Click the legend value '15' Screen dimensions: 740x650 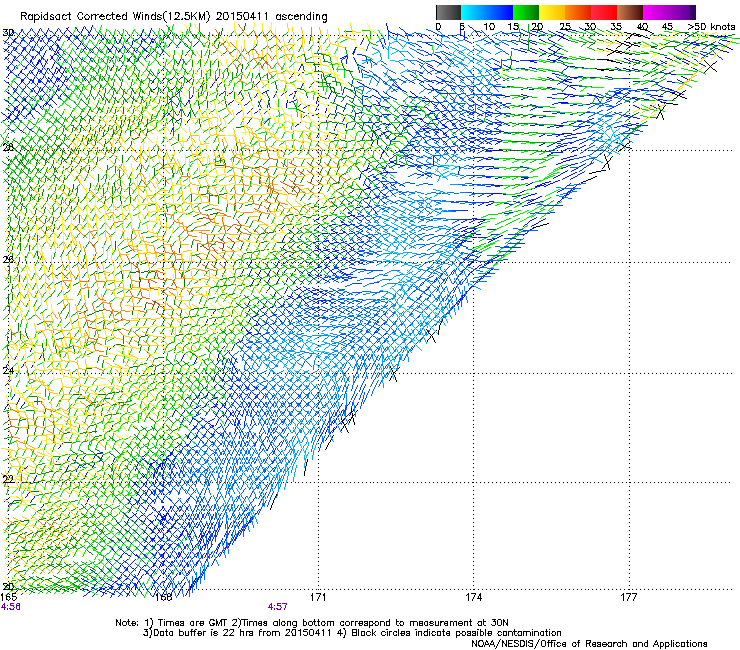(513, 27)
